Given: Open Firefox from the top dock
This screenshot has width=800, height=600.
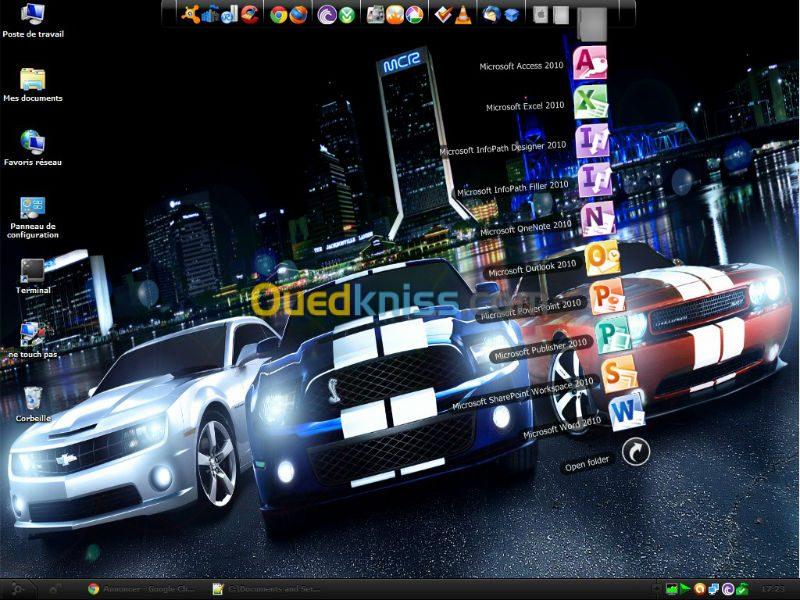Looking at the screenshot, I should [x=298, y=15].
